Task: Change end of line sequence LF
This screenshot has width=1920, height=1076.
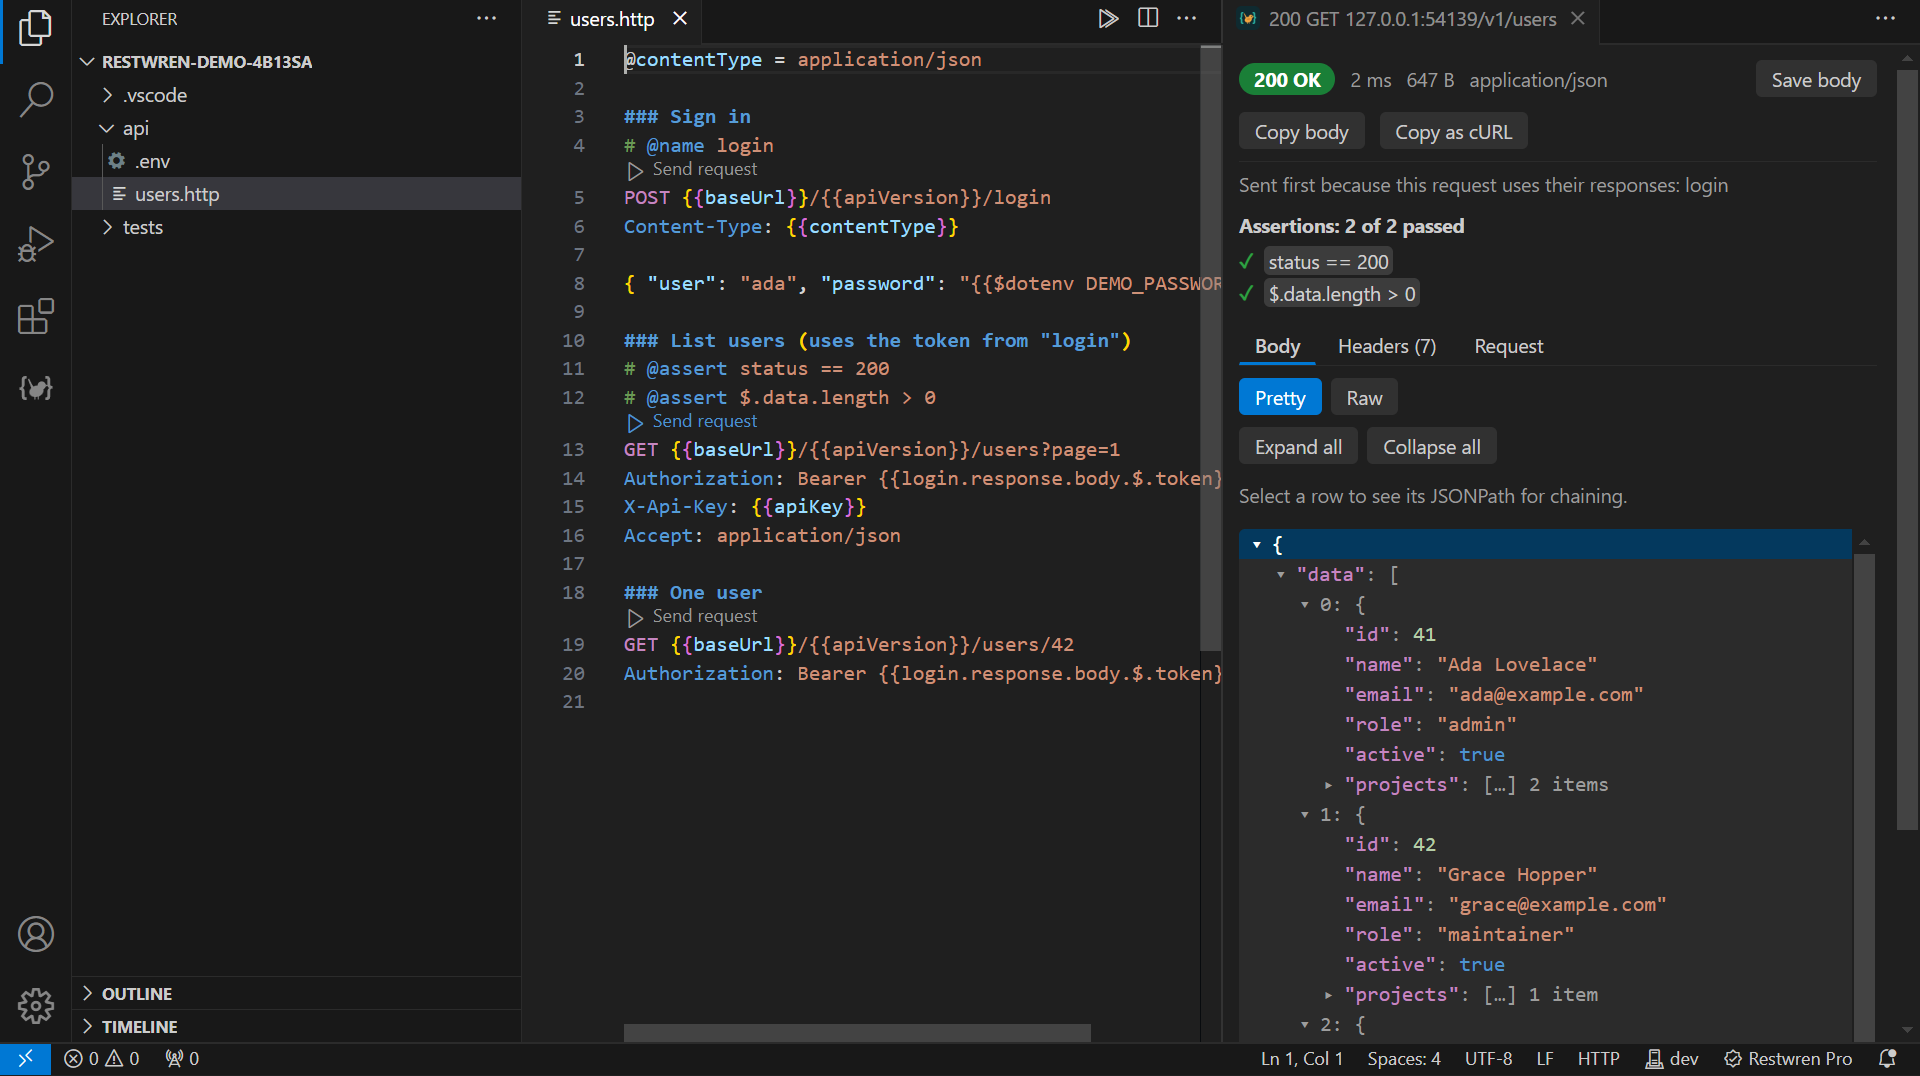Action: [1544, 1058]
